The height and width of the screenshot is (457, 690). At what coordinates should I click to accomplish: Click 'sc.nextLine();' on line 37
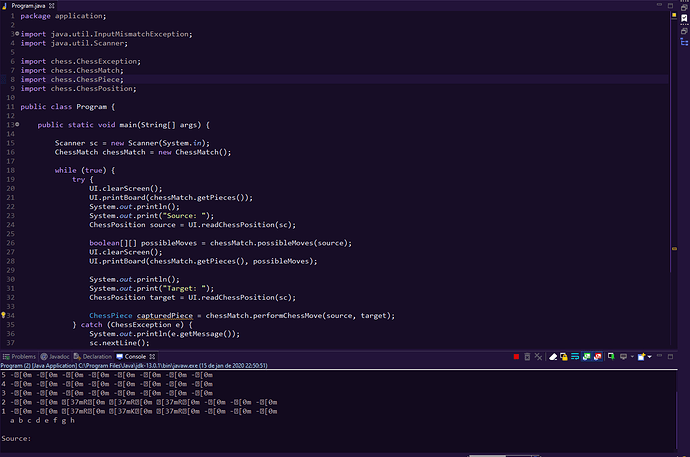[x=119, y=343]
